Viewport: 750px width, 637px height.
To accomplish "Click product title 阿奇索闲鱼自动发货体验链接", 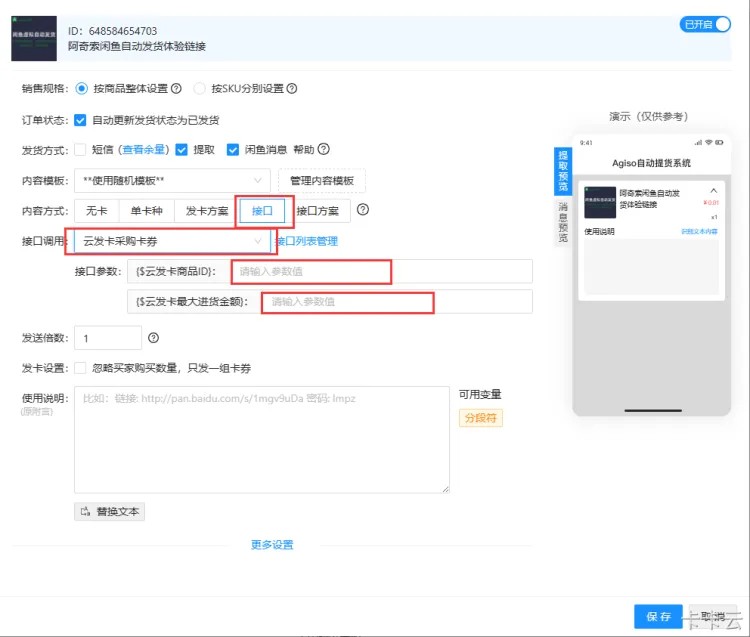I will [137, 46].
